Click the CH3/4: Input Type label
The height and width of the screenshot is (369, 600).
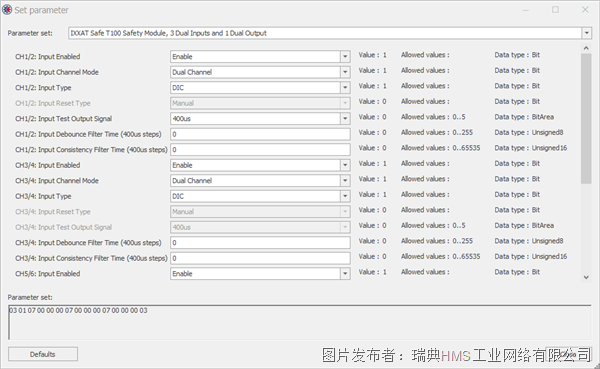coord(43,196)
